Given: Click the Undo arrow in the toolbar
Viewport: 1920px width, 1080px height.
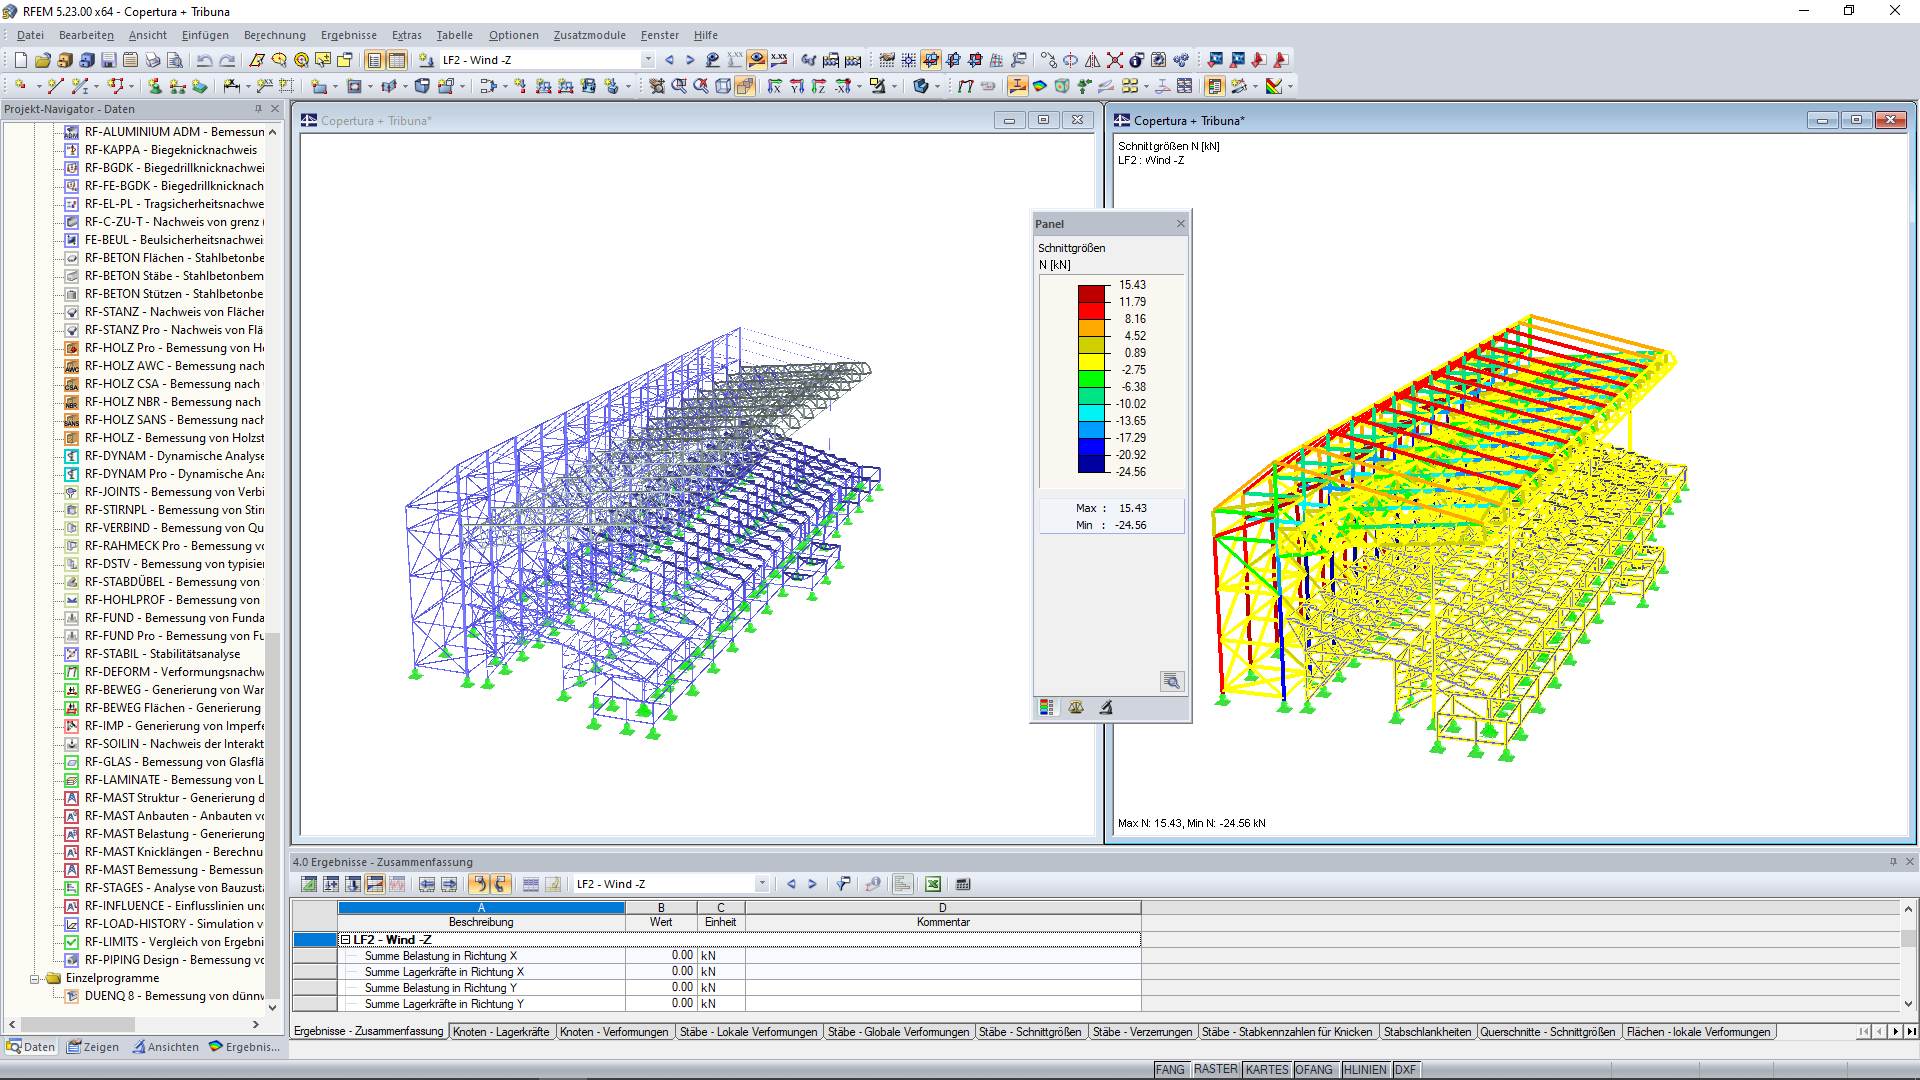Looking at the screenshot, I should point(205,60).
